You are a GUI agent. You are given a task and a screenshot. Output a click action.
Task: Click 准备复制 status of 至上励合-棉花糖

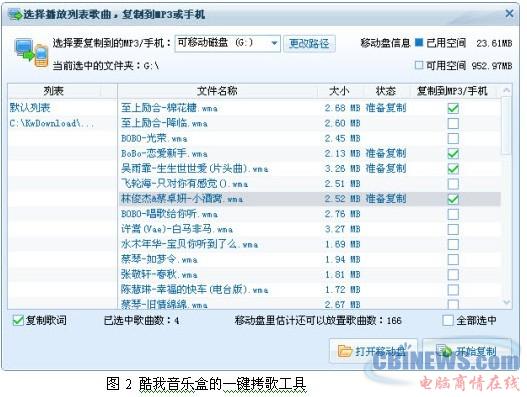coord(386,108)
